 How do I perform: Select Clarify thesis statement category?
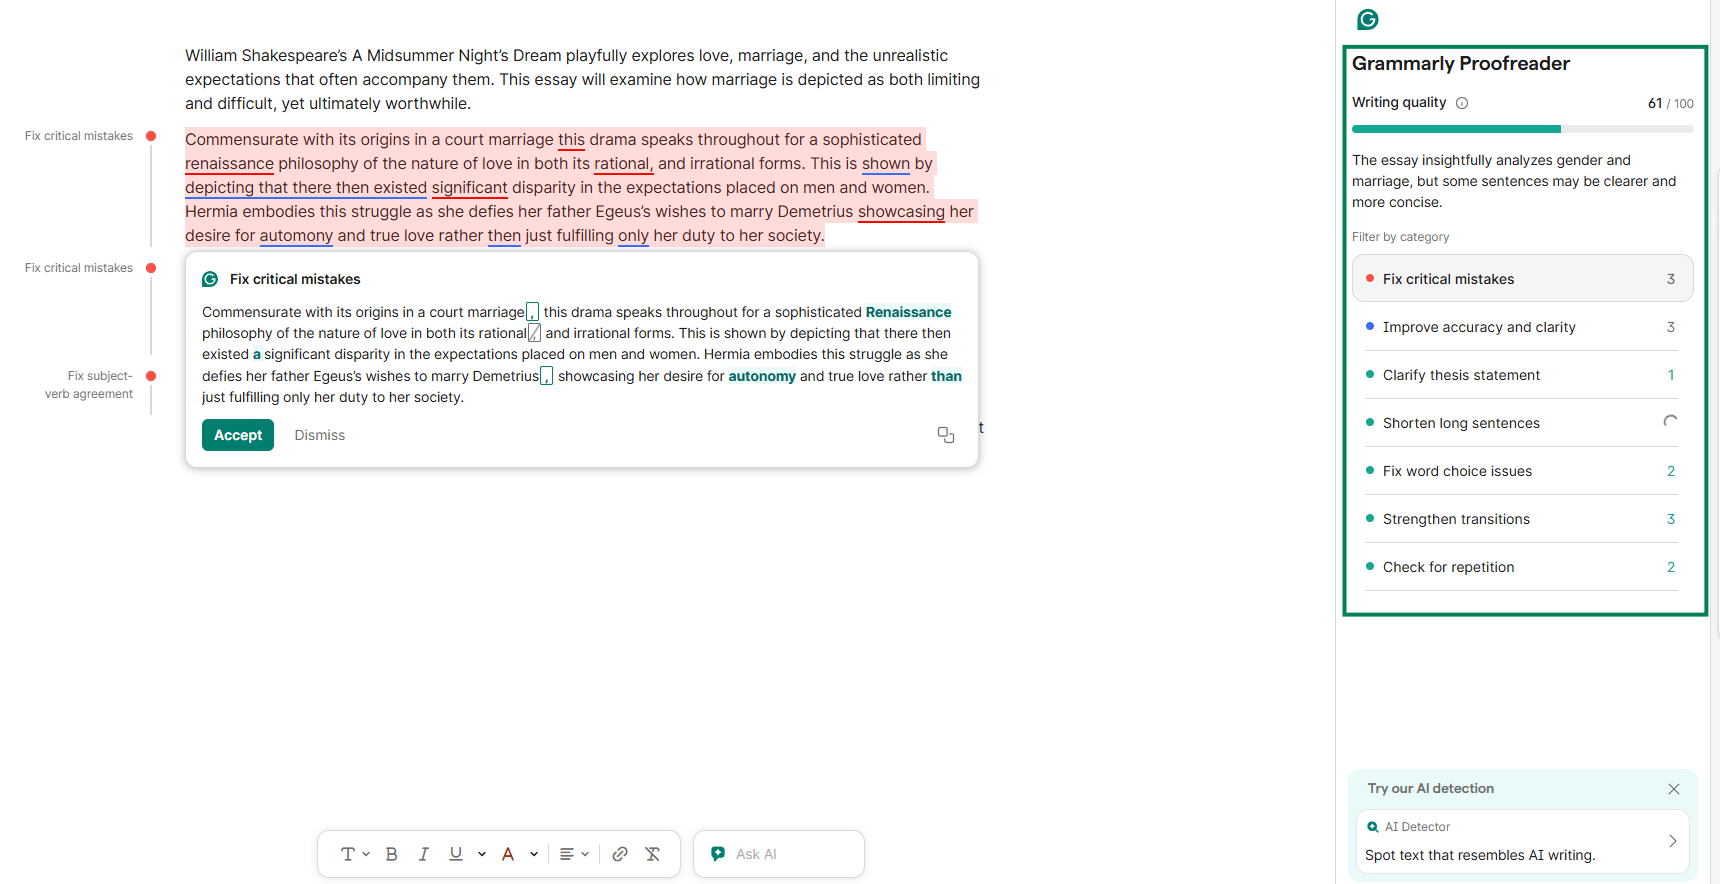coord(1523,375)
